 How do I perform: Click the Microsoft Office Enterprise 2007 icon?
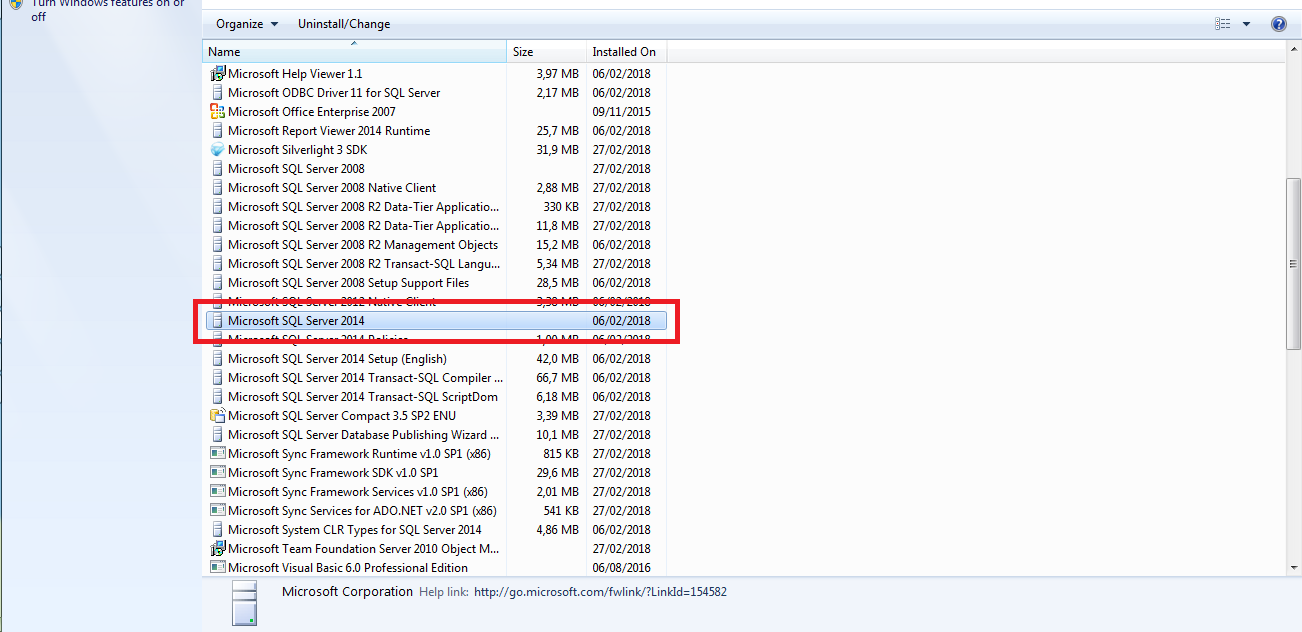coord(217,111)
